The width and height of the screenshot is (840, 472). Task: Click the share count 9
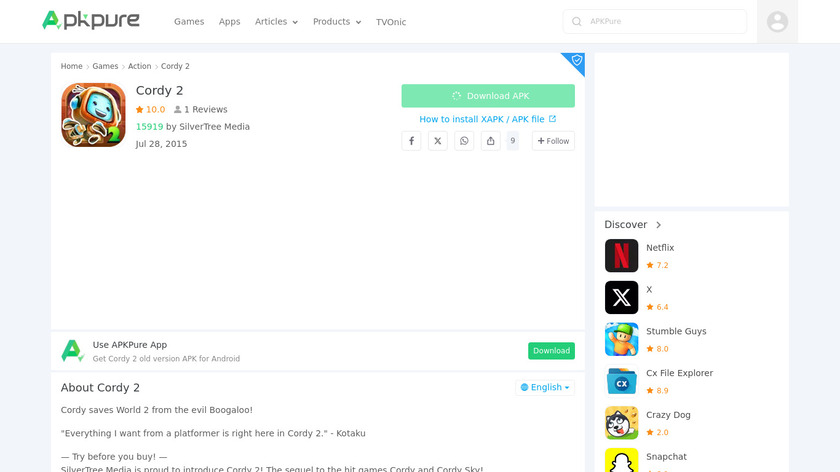(513, 141)
